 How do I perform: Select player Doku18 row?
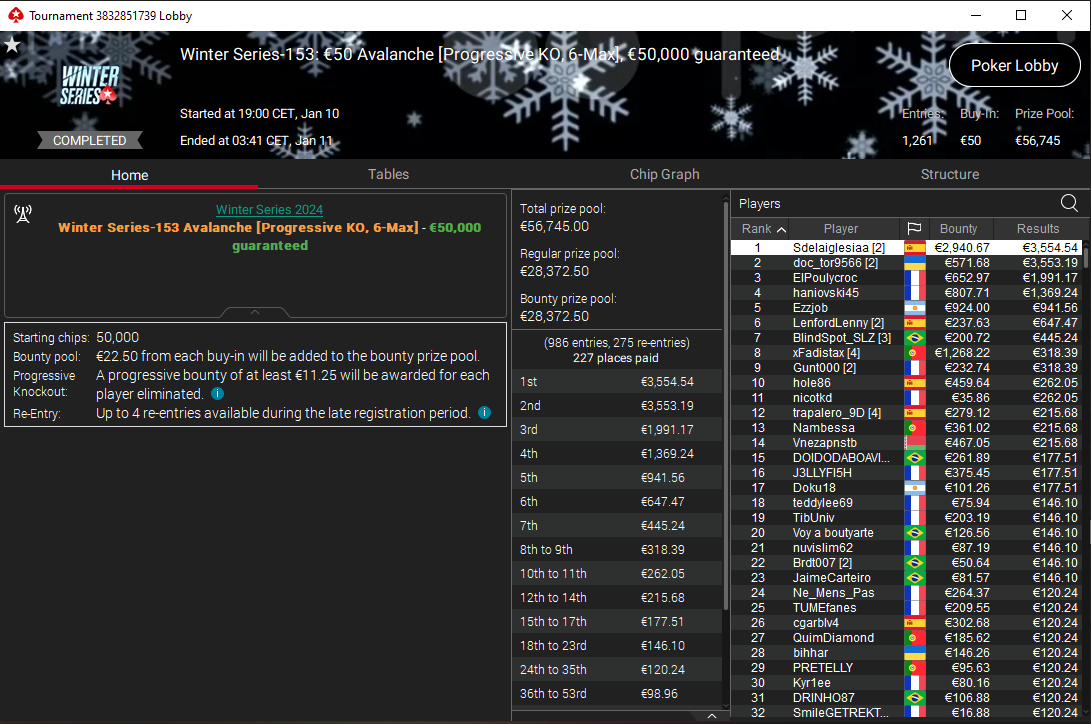[907, 488]
